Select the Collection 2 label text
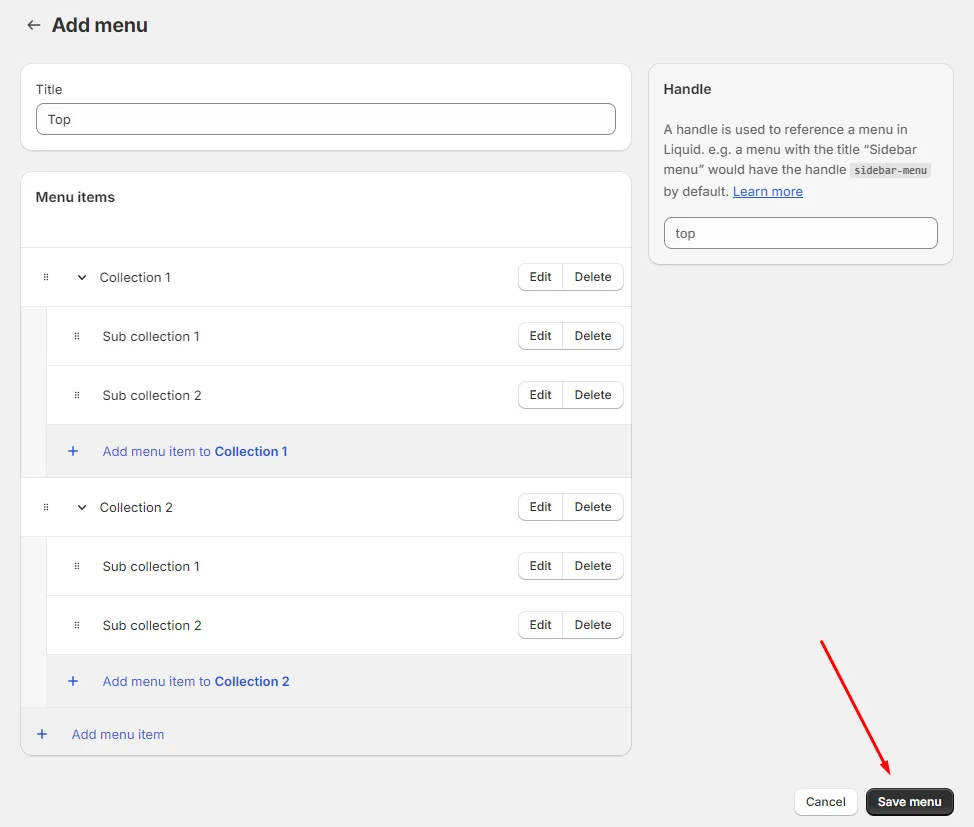974x827 pixels. coord(136,507)
